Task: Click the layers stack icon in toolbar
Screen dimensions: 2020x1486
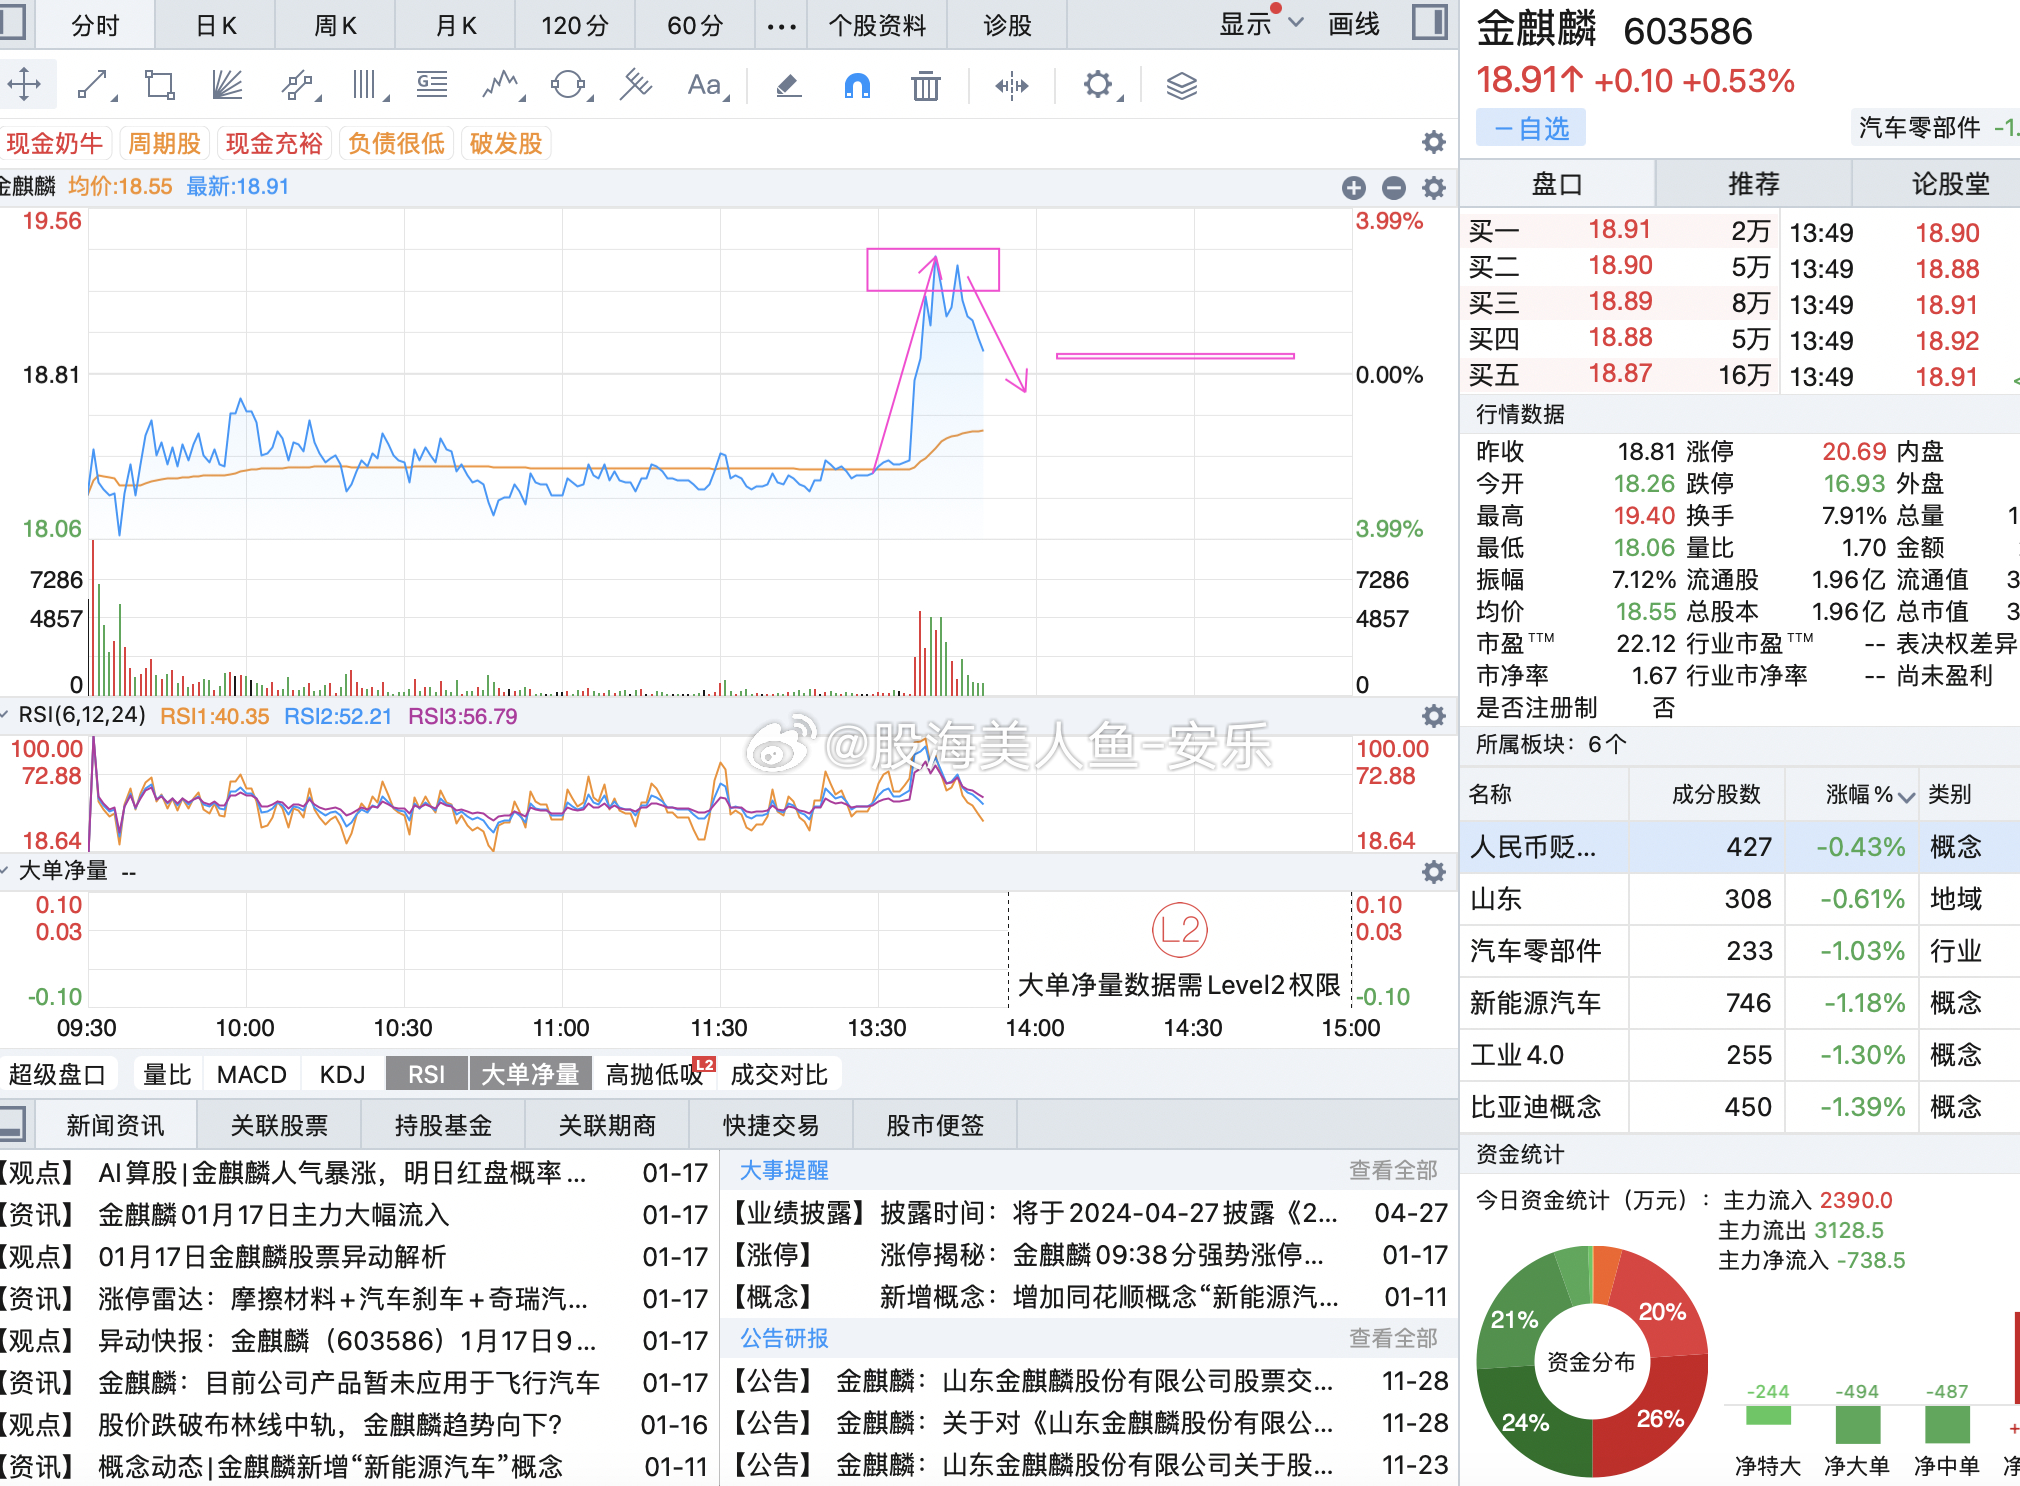Action: pos(1181,86)
